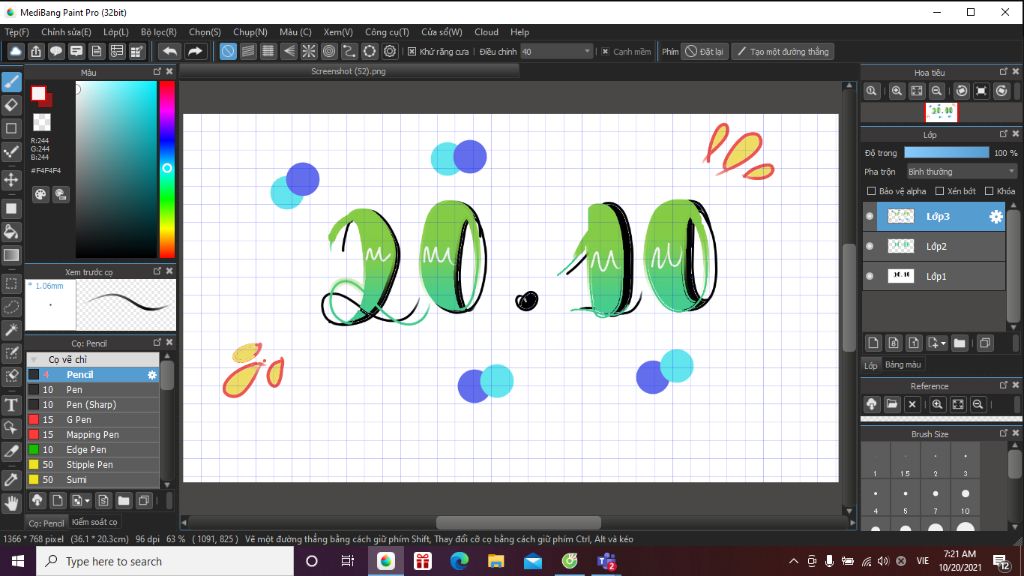This screenshot has width=1024, height=576.
Task: Select the Edge Pen brush
Action: [x=93, y=450]
